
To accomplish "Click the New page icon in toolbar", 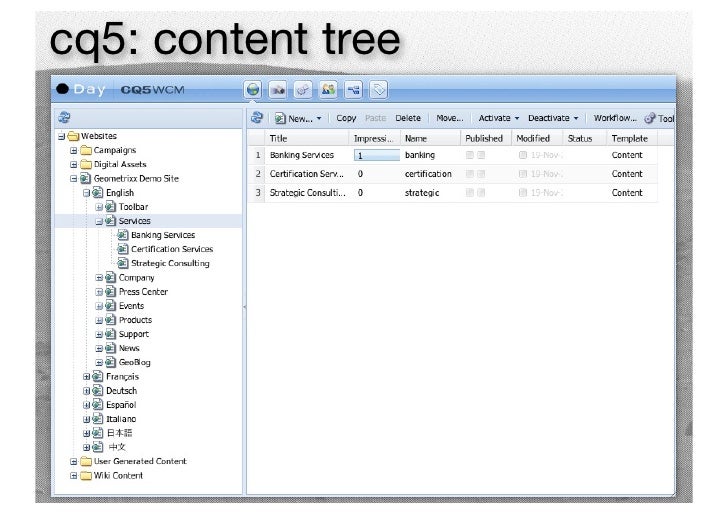I will 280,118.
